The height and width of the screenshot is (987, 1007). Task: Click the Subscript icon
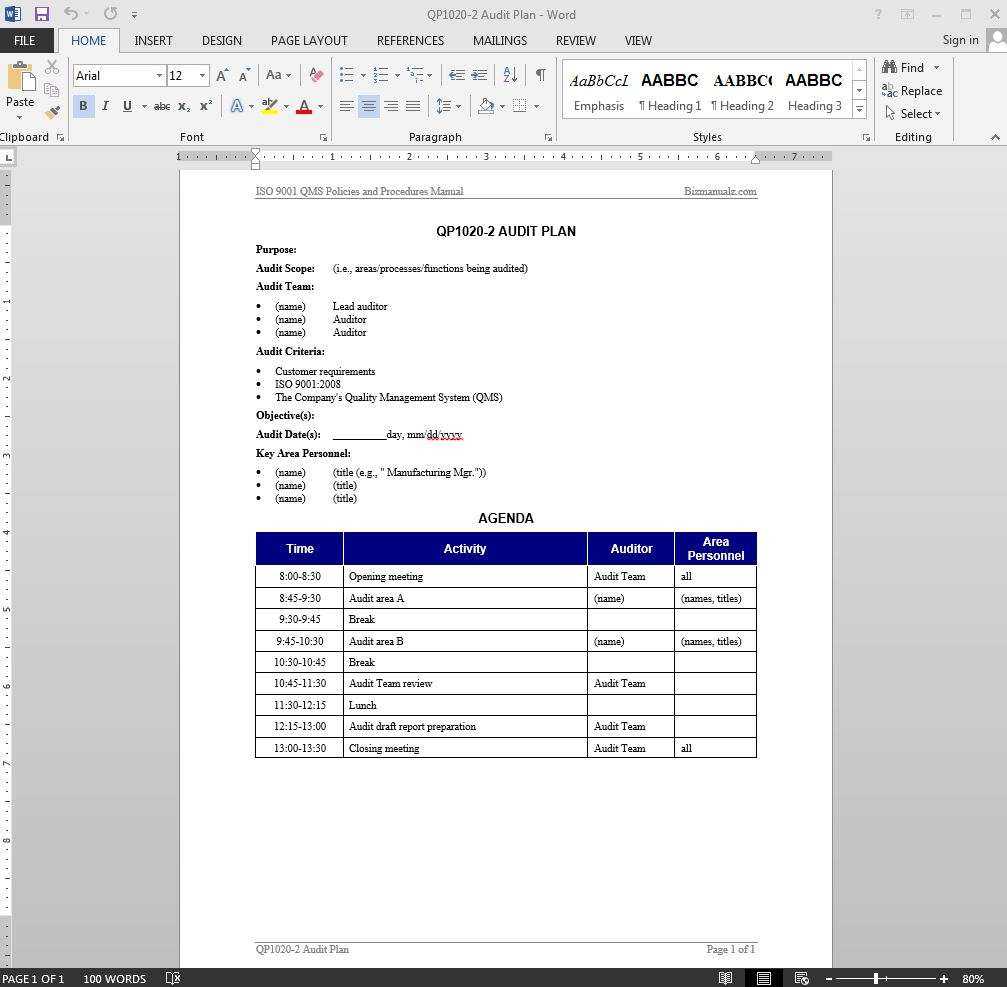click(x=183, y=106)
